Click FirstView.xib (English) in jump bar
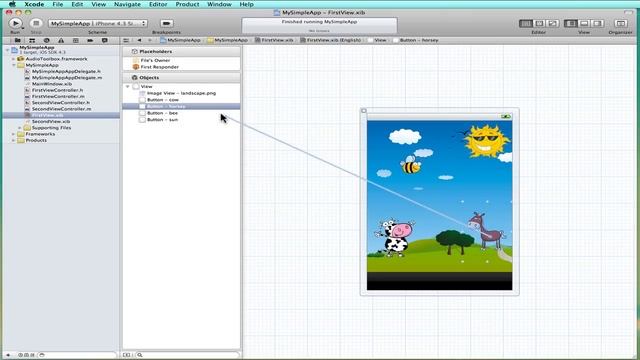The height and width of the screenshot is (360, 640). click(330, 40)
